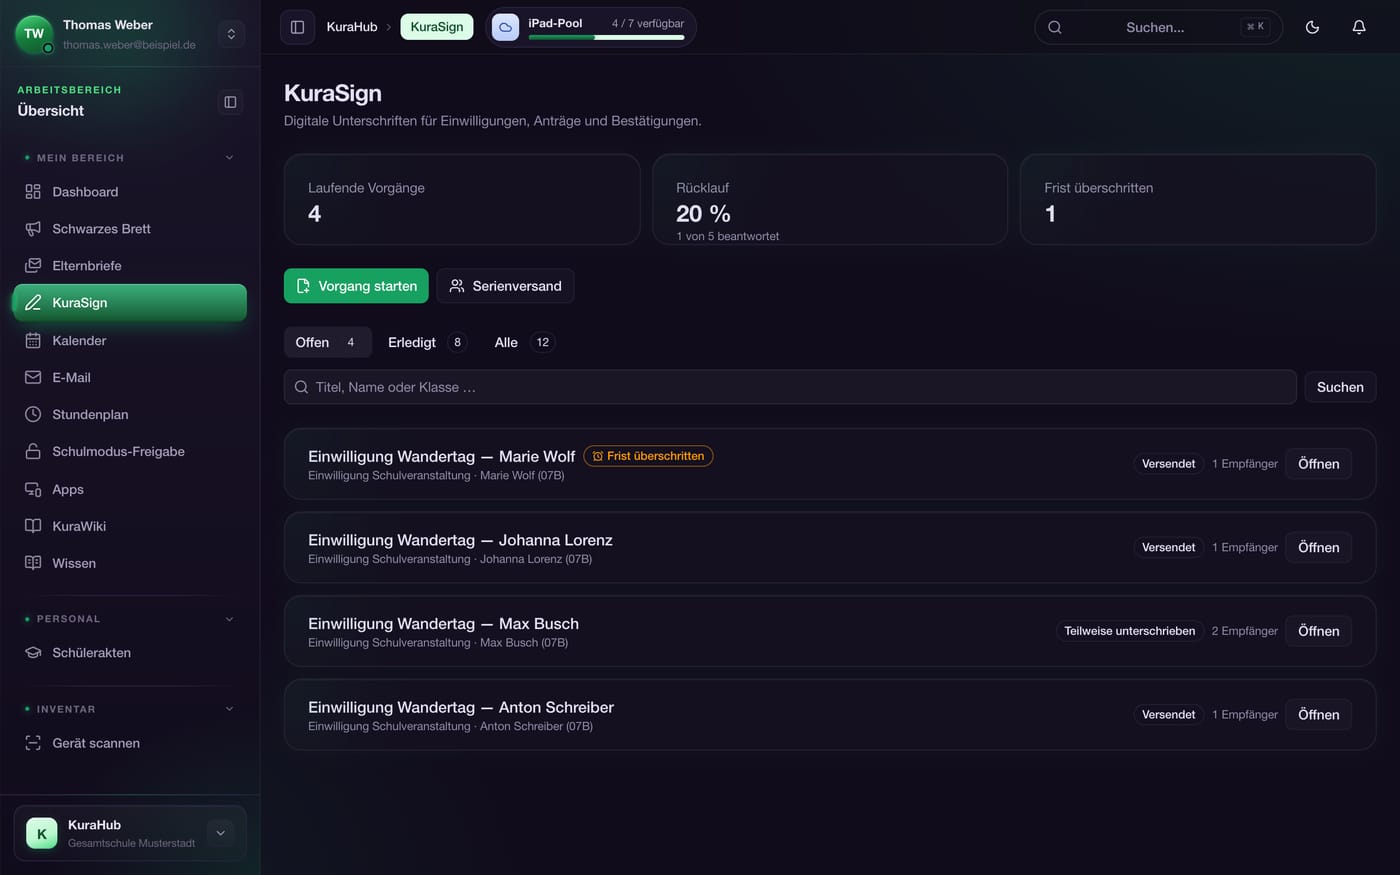Screen dimensions: 1400x875
Task: Open Schwarzes Brett megaphone icon
Action: click(x=33, y=229)
